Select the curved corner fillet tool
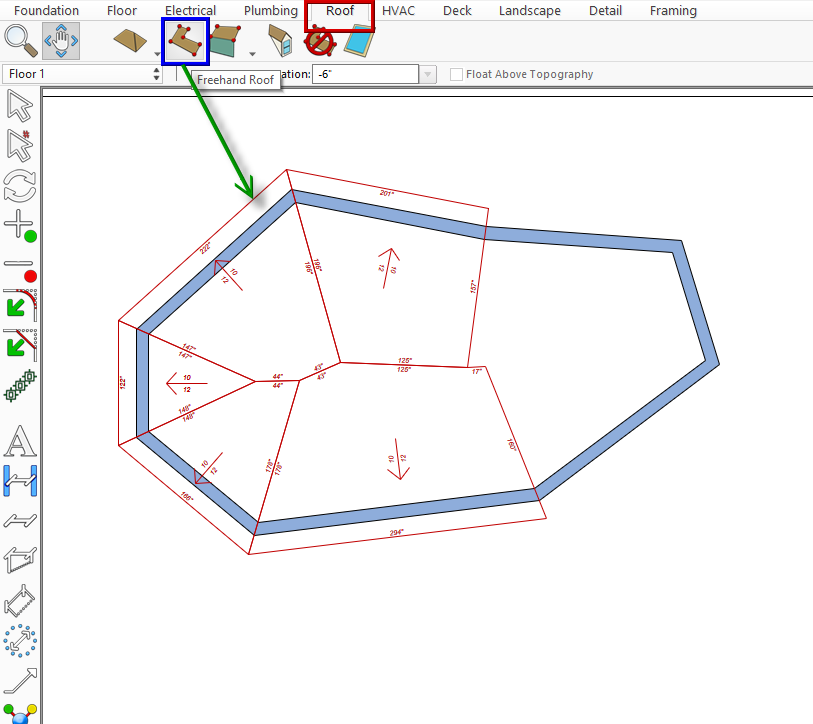 coord(20,305)
